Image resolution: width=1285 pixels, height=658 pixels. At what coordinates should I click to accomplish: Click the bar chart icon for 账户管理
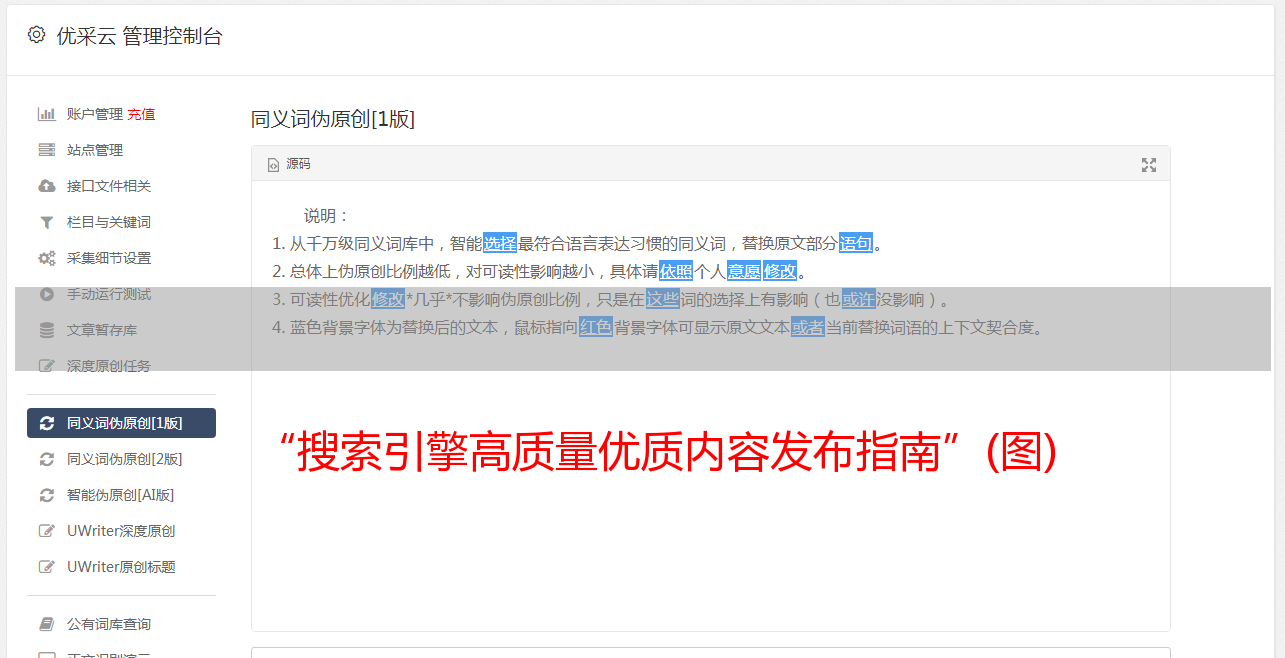click(46, 114)
